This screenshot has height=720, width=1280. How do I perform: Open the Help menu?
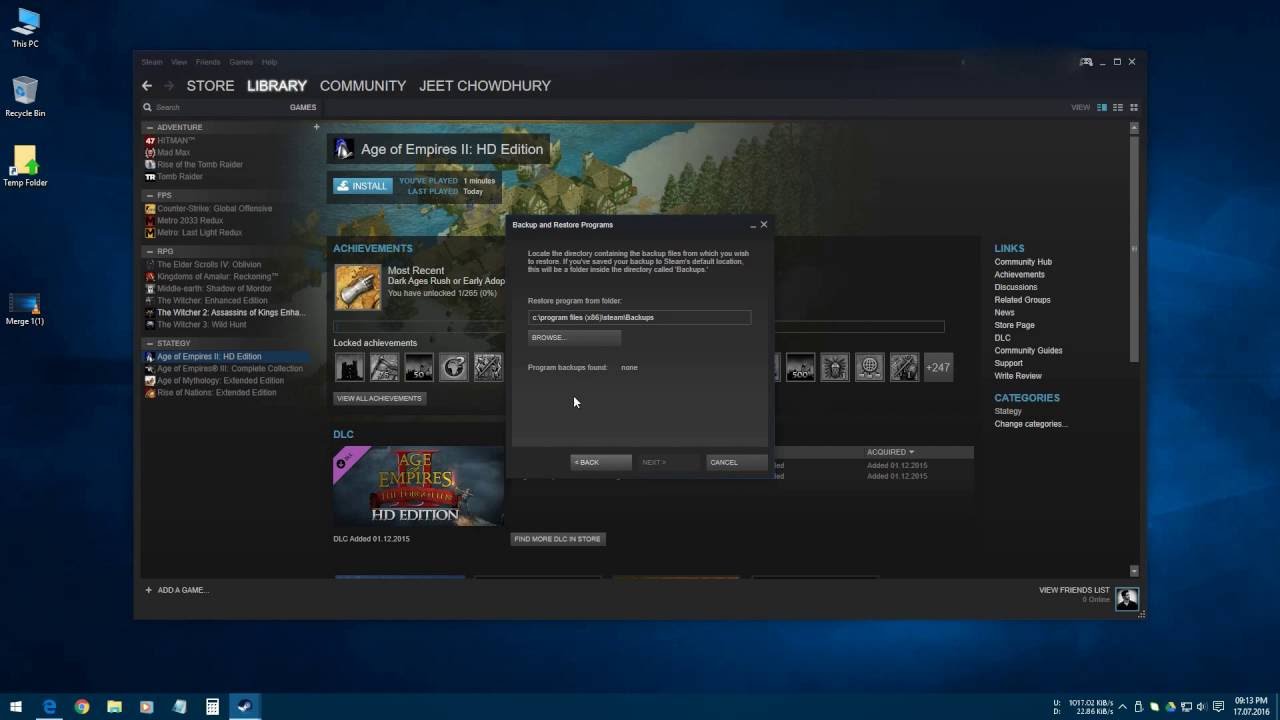[x=269, y=62]
